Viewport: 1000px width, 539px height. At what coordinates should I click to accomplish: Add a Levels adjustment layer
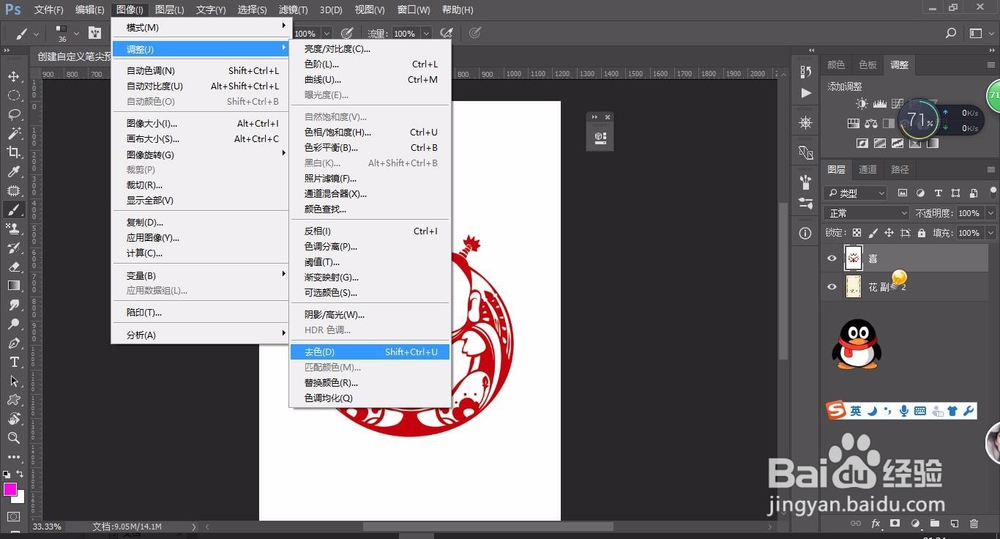point(879,103)
